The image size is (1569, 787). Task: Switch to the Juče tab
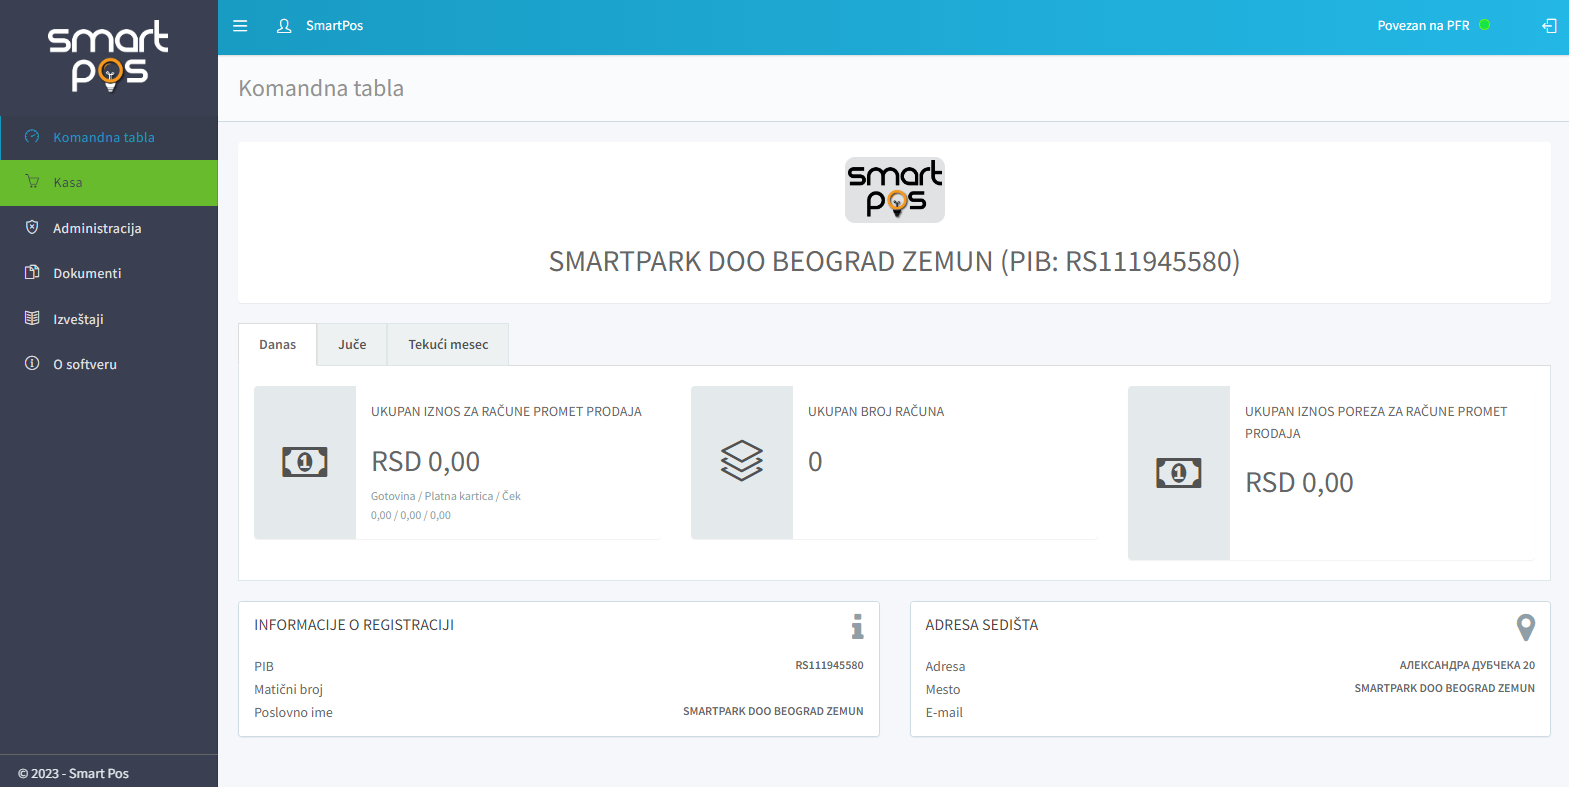352,344
